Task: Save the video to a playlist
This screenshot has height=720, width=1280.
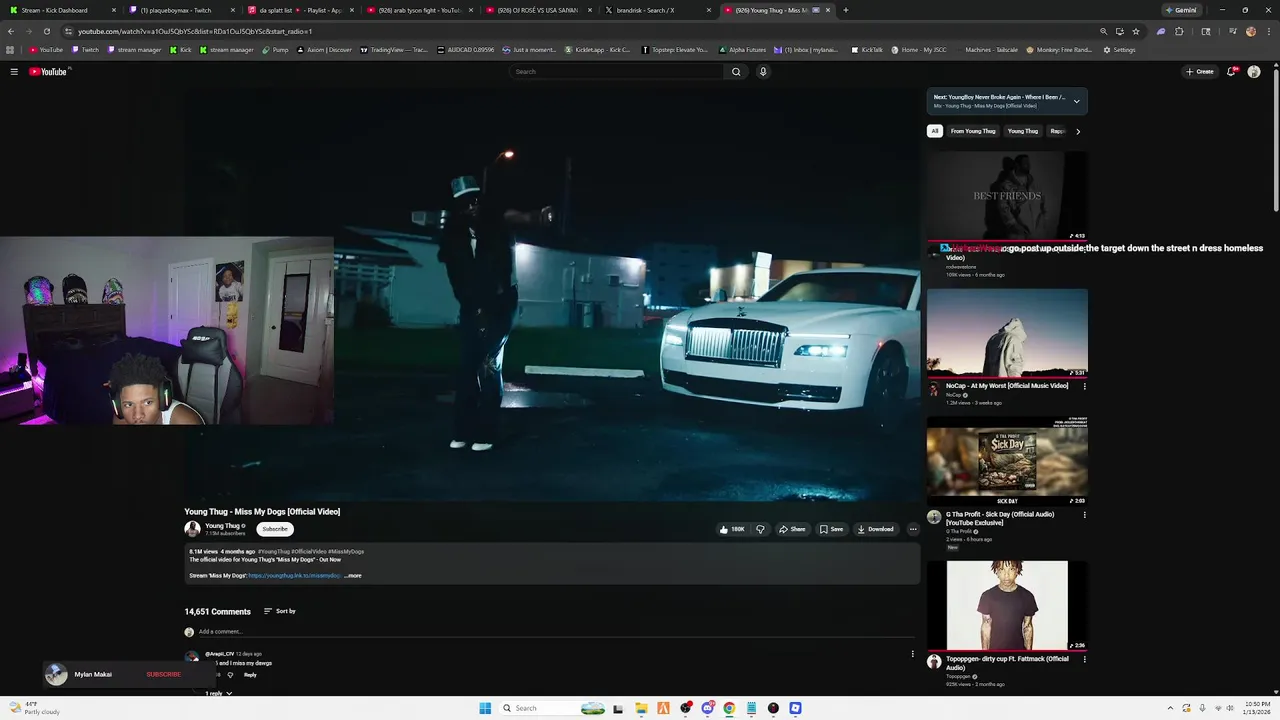Action: click(831, 529)
